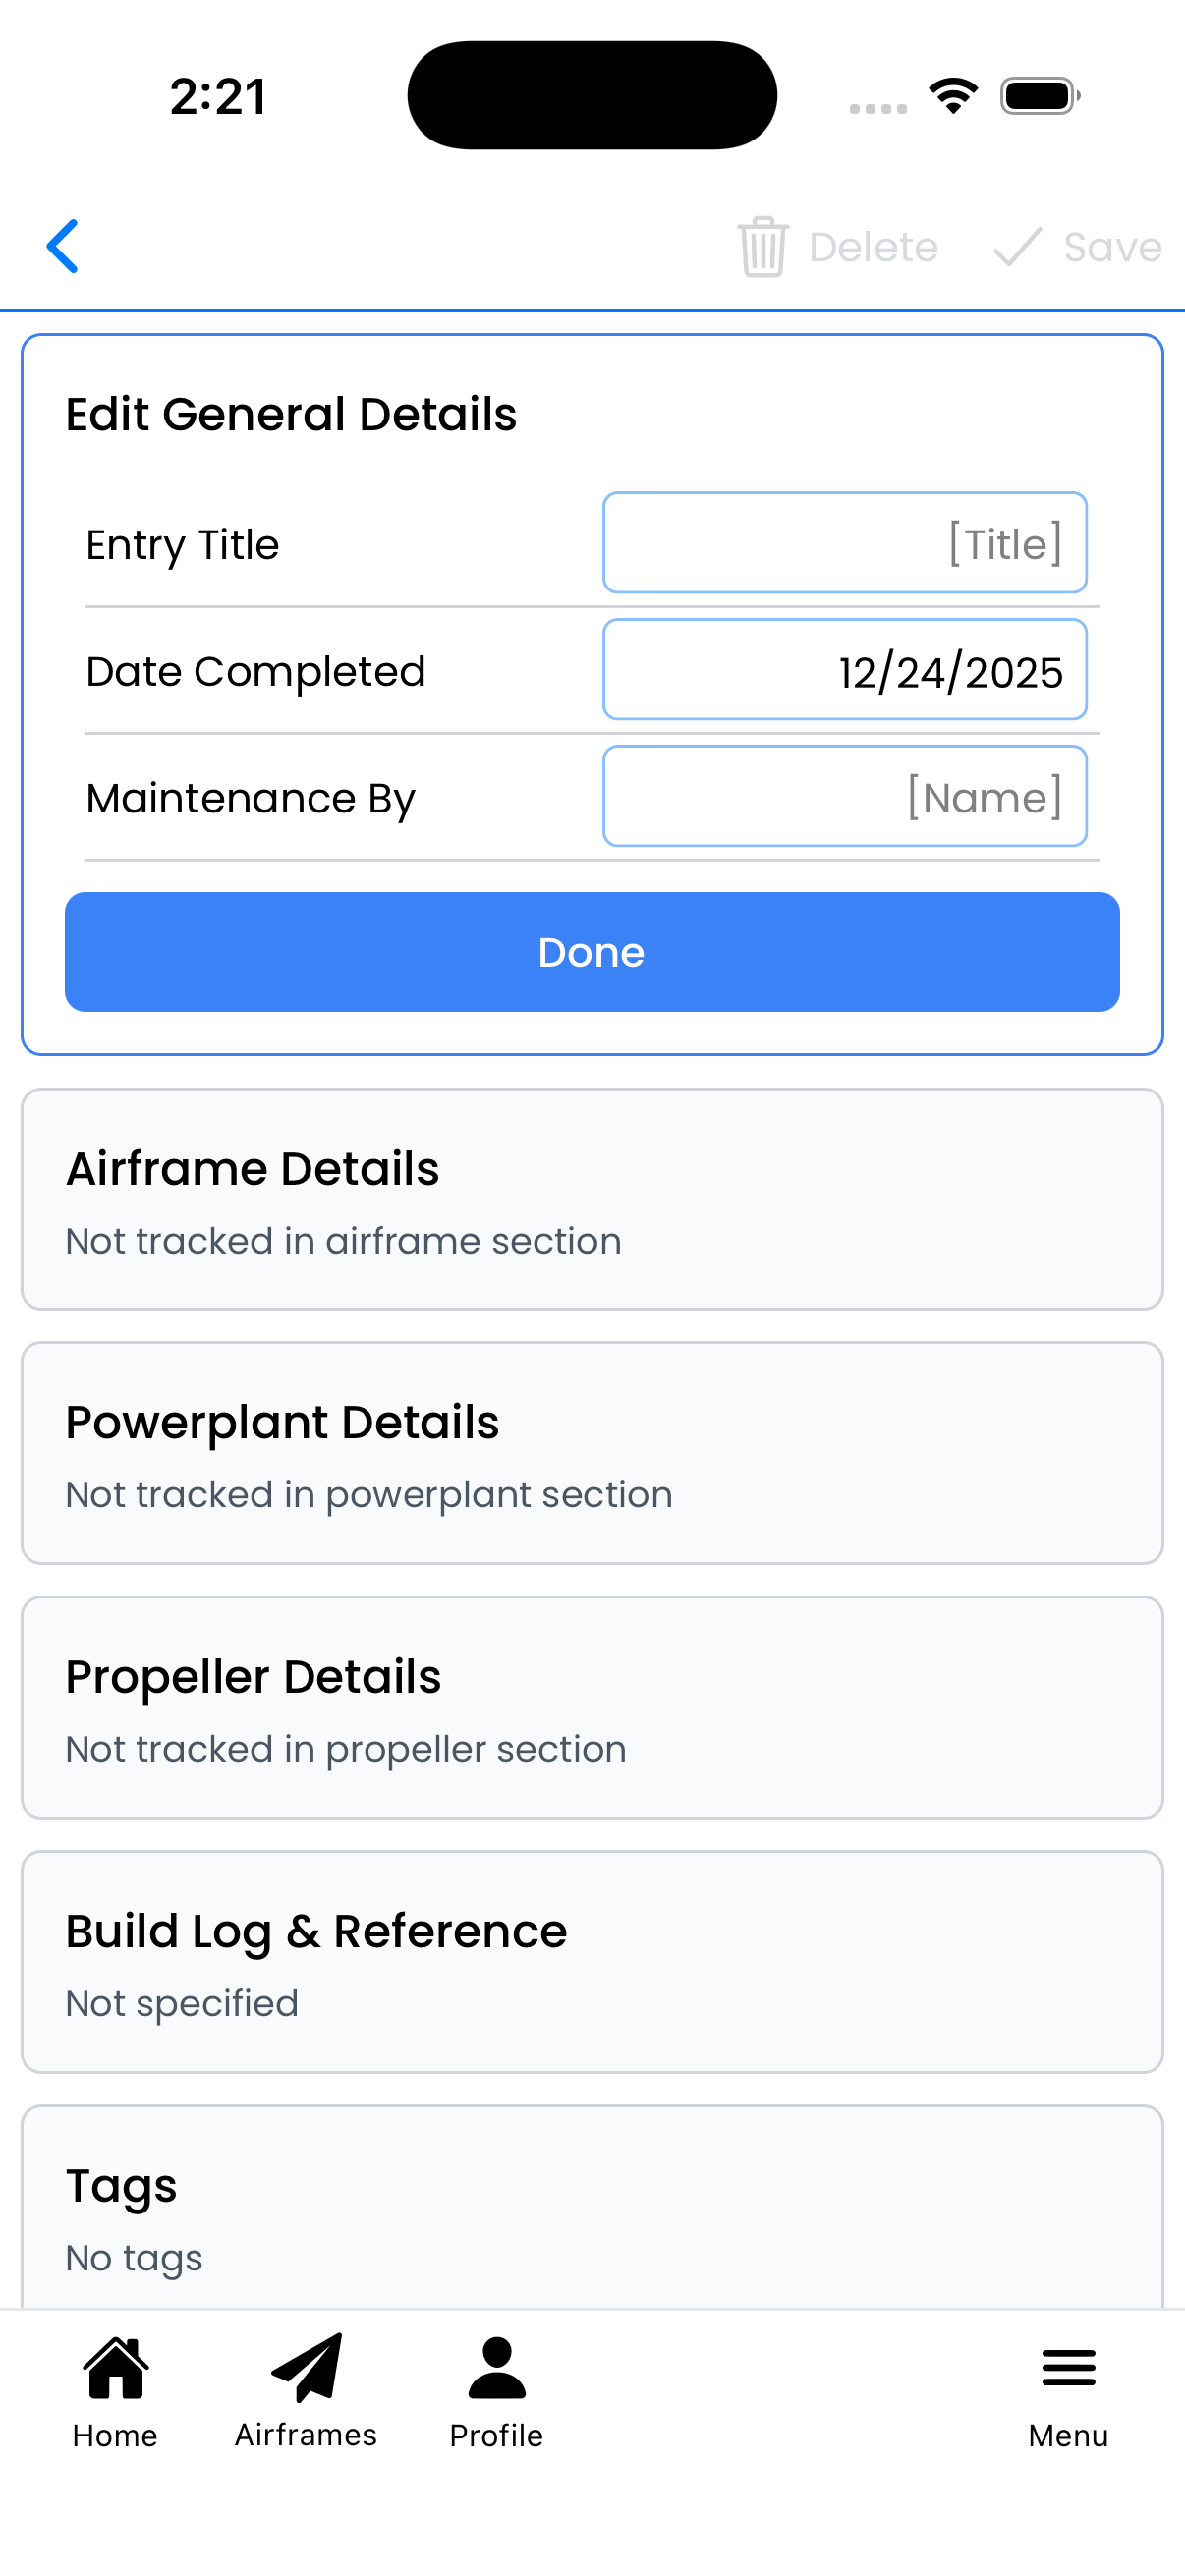Expand the Powerplant Details section
The height and width of the screenshot is (2576, 1185).
pos(592,1453)
